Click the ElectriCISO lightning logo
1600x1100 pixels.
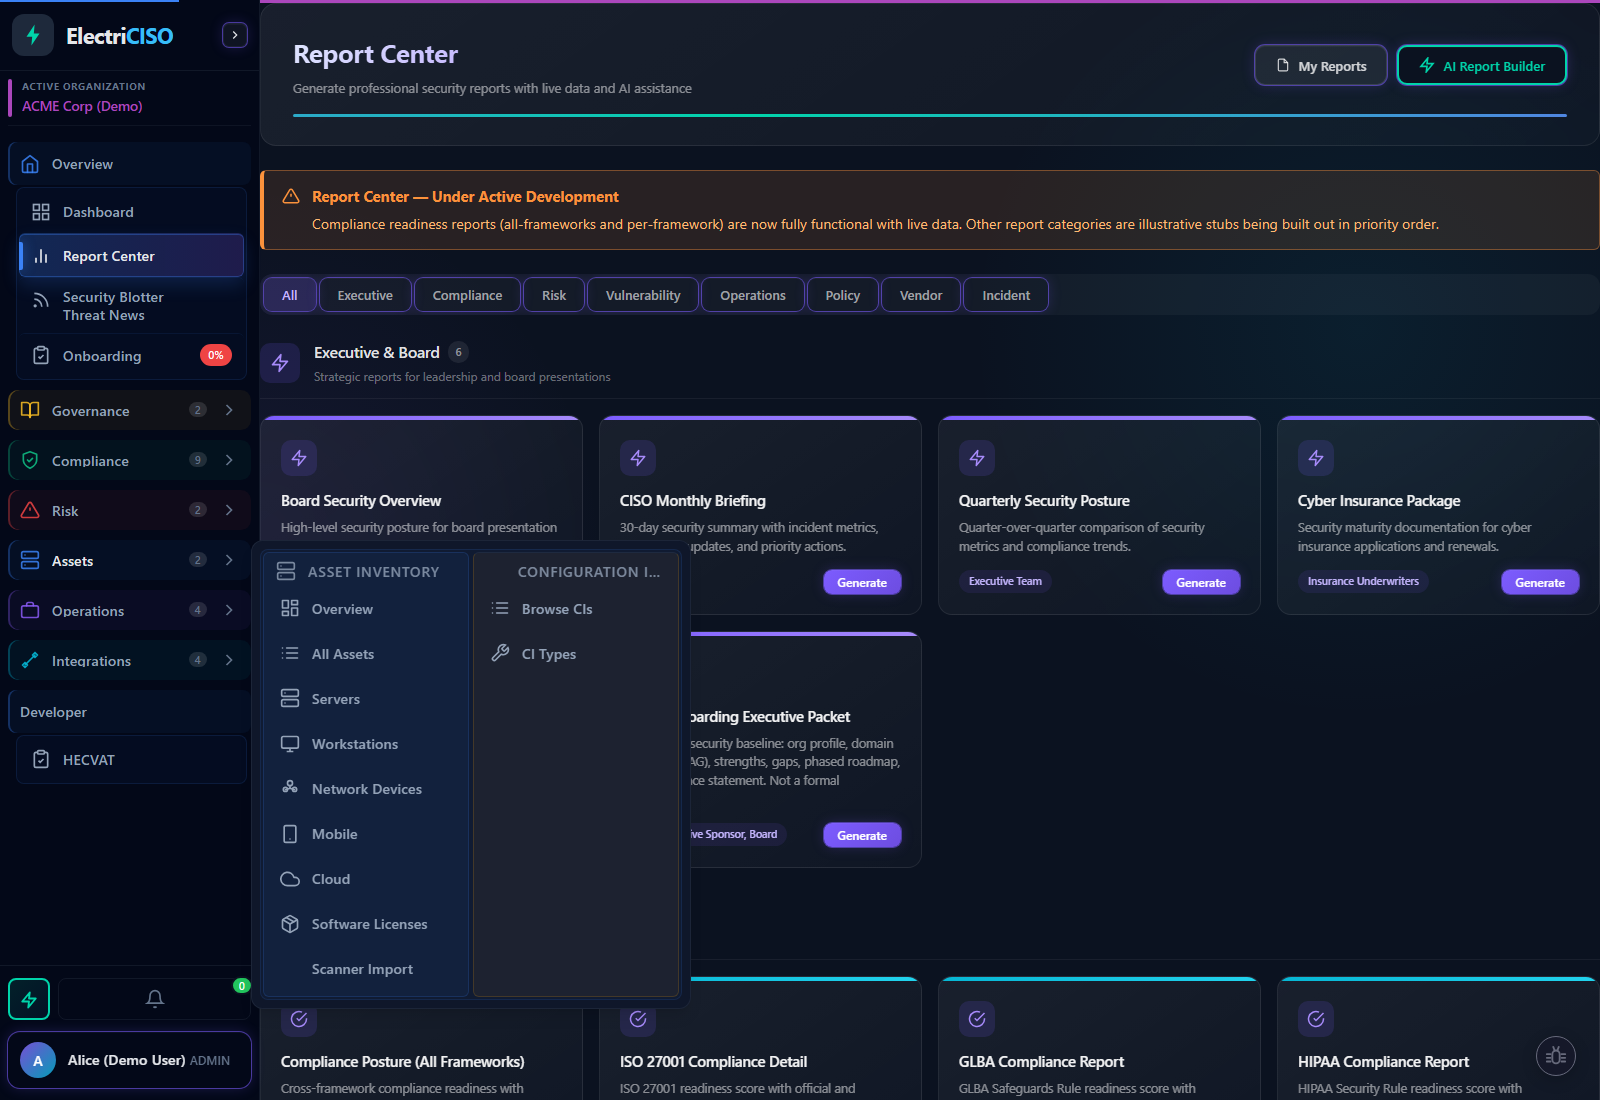pyautogui.click(x=32, y=35)
